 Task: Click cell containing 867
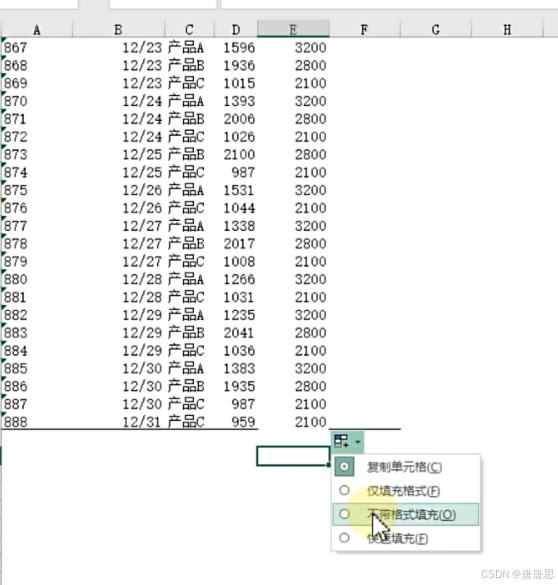37,48
